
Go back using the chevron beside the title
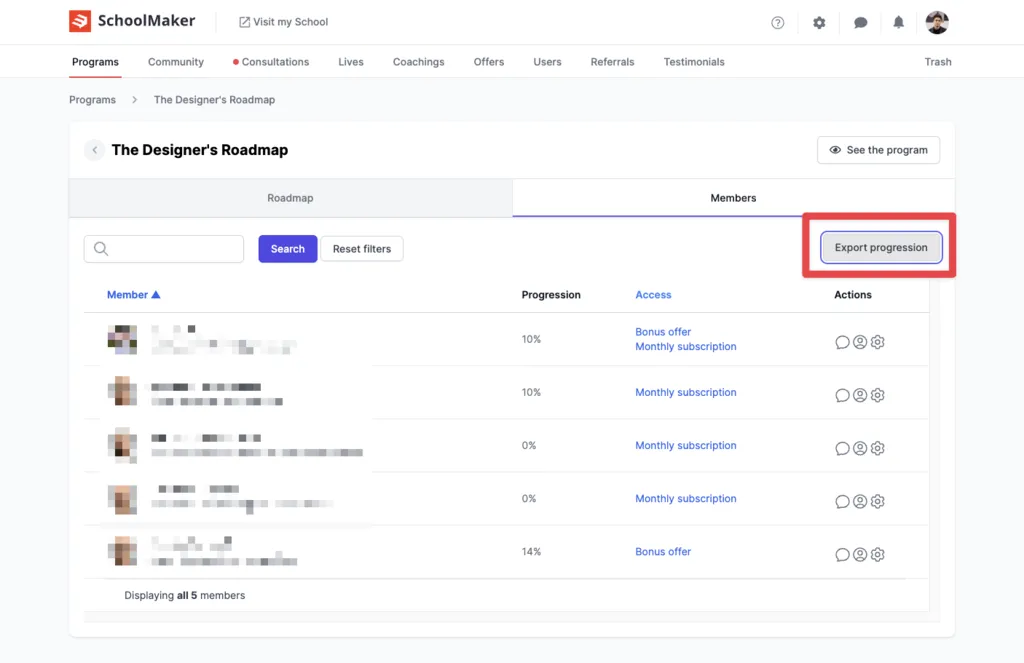coord(95,150)
